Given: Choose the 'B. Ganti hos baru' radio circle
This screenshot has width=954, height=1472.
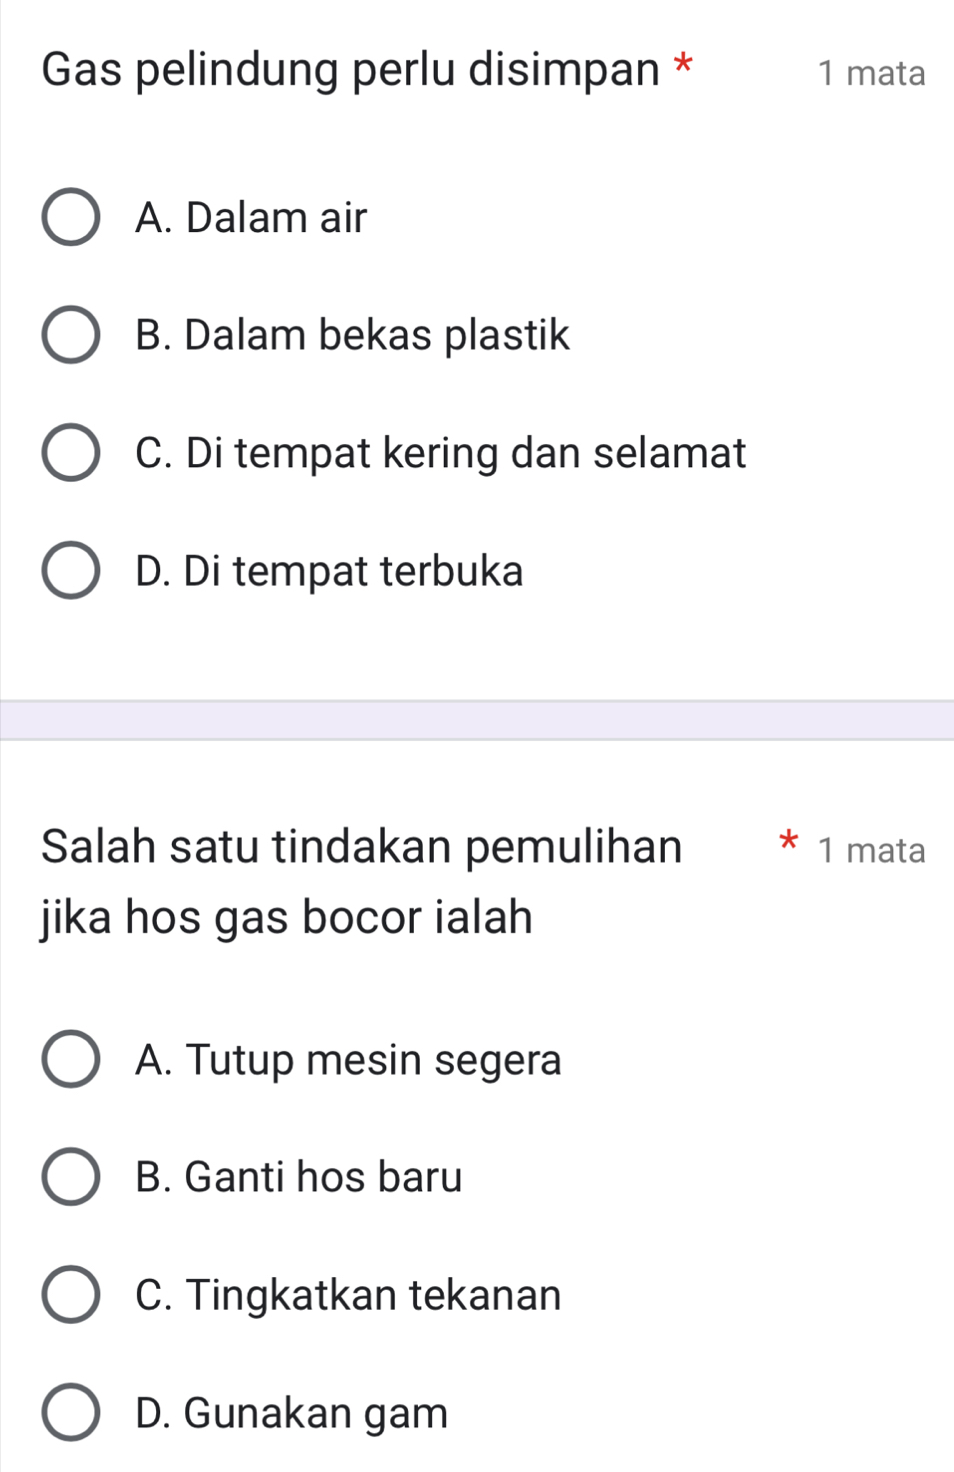Looking at the screenshot, I should pos(70,1177).
